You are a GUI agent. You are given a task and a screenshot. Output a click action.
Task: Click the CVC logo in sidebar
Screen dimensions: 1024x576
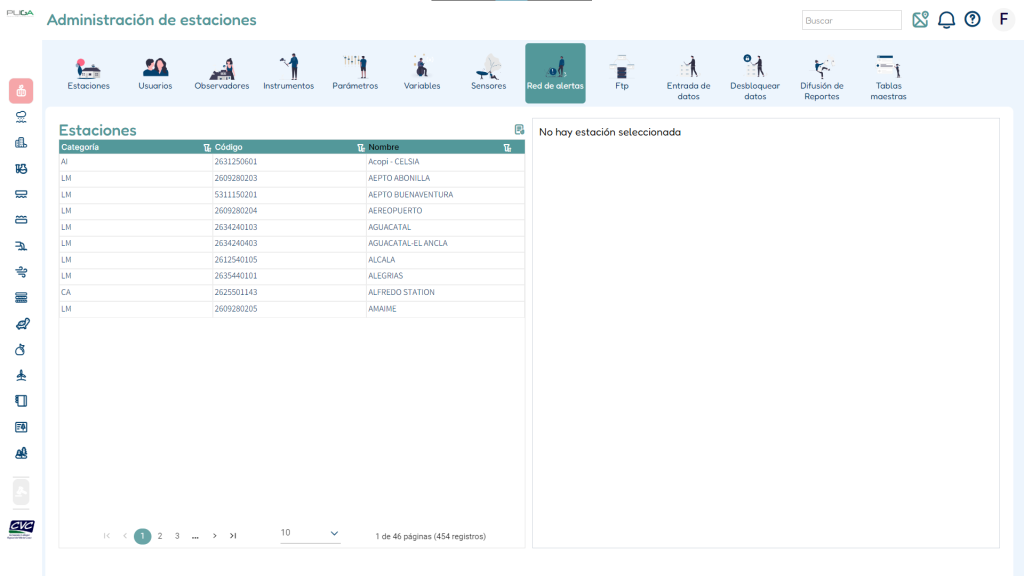pos(21,529)
